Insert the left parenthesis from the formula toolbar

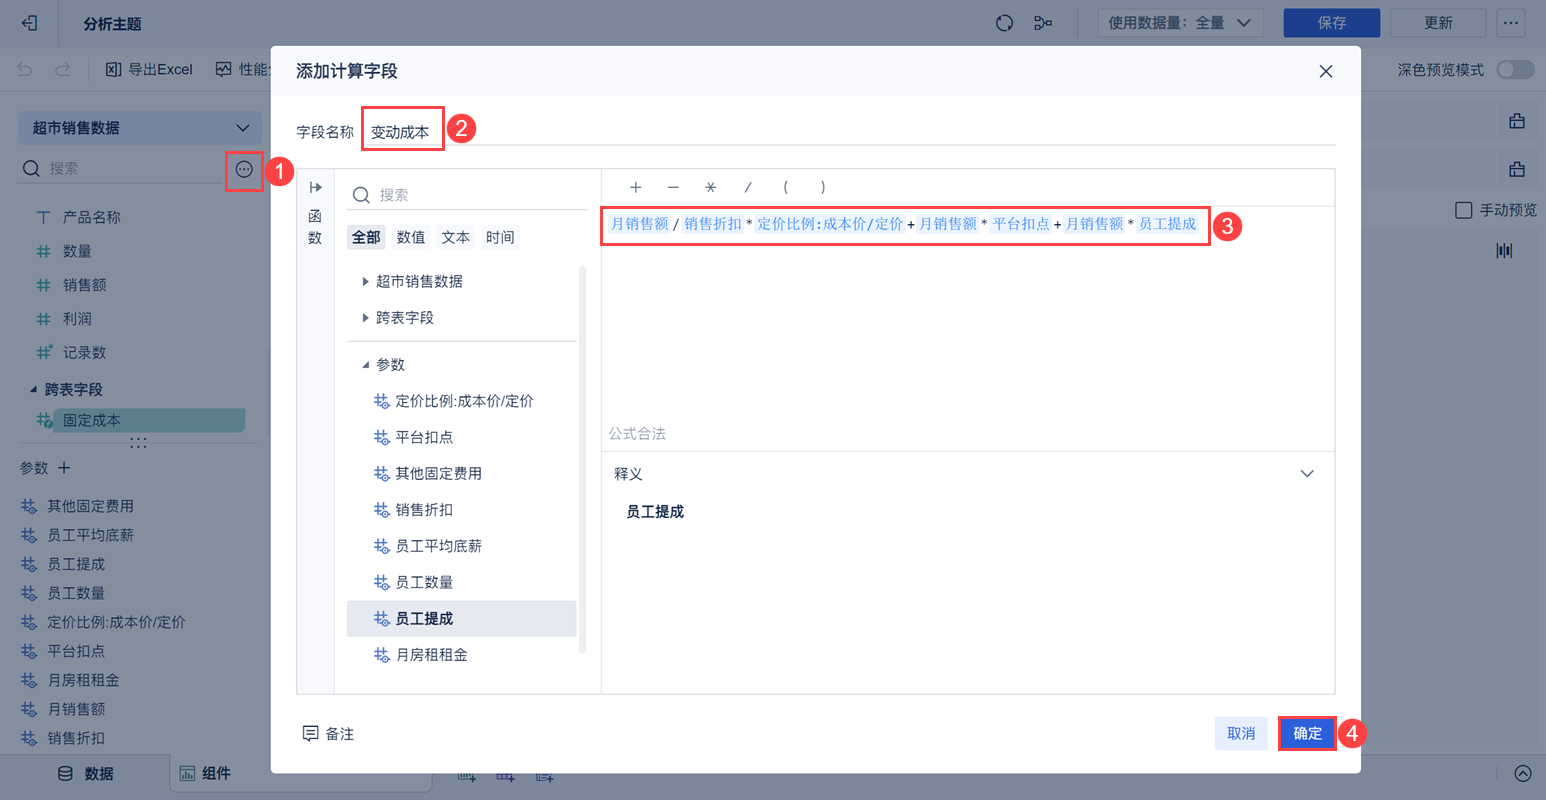click(x=786, y=187)
